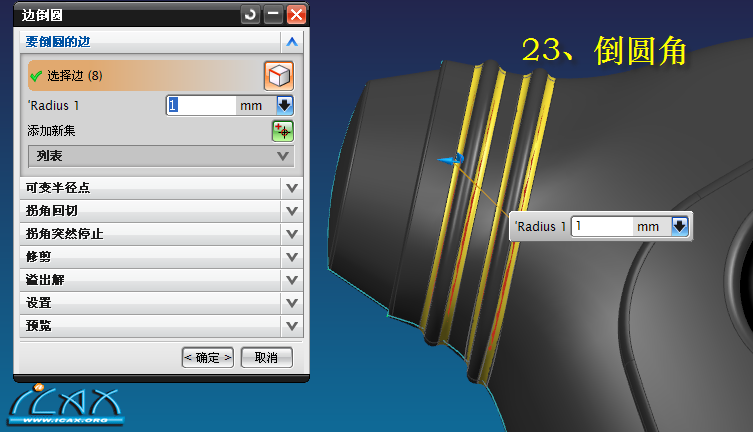The image size is (753, 432).
Task: Minimize the 边倒圆 dialog
Action: click(x=273, y=14)
